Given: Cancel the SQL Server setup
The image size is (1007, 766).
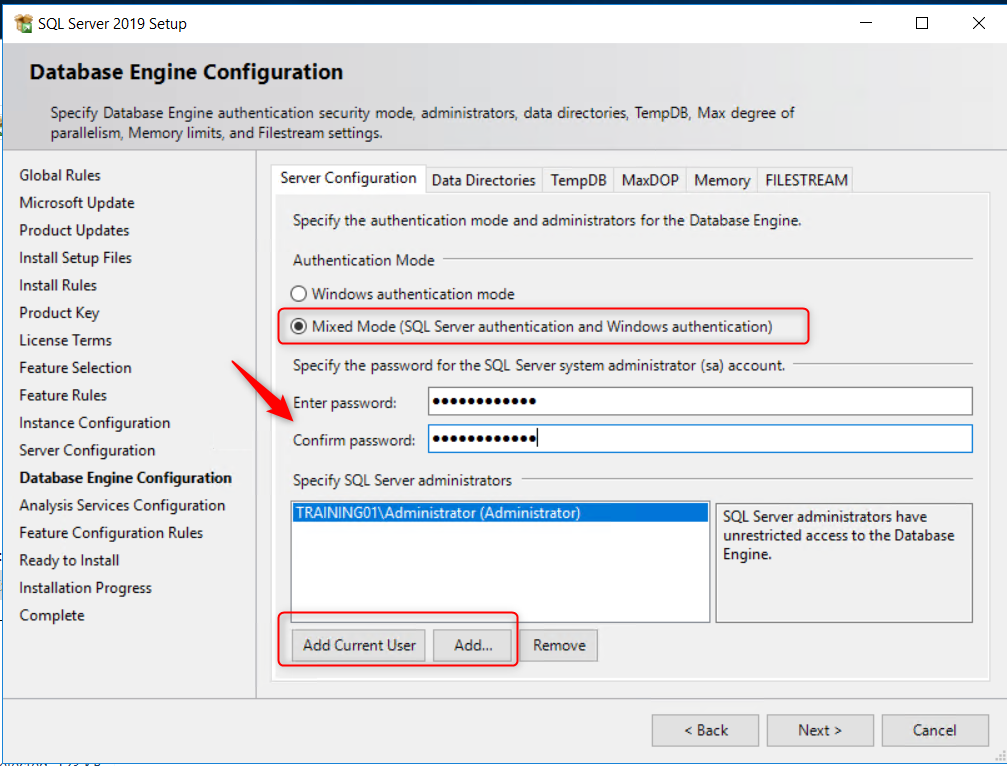Looking at the screenshot, I should pos(934,731).
